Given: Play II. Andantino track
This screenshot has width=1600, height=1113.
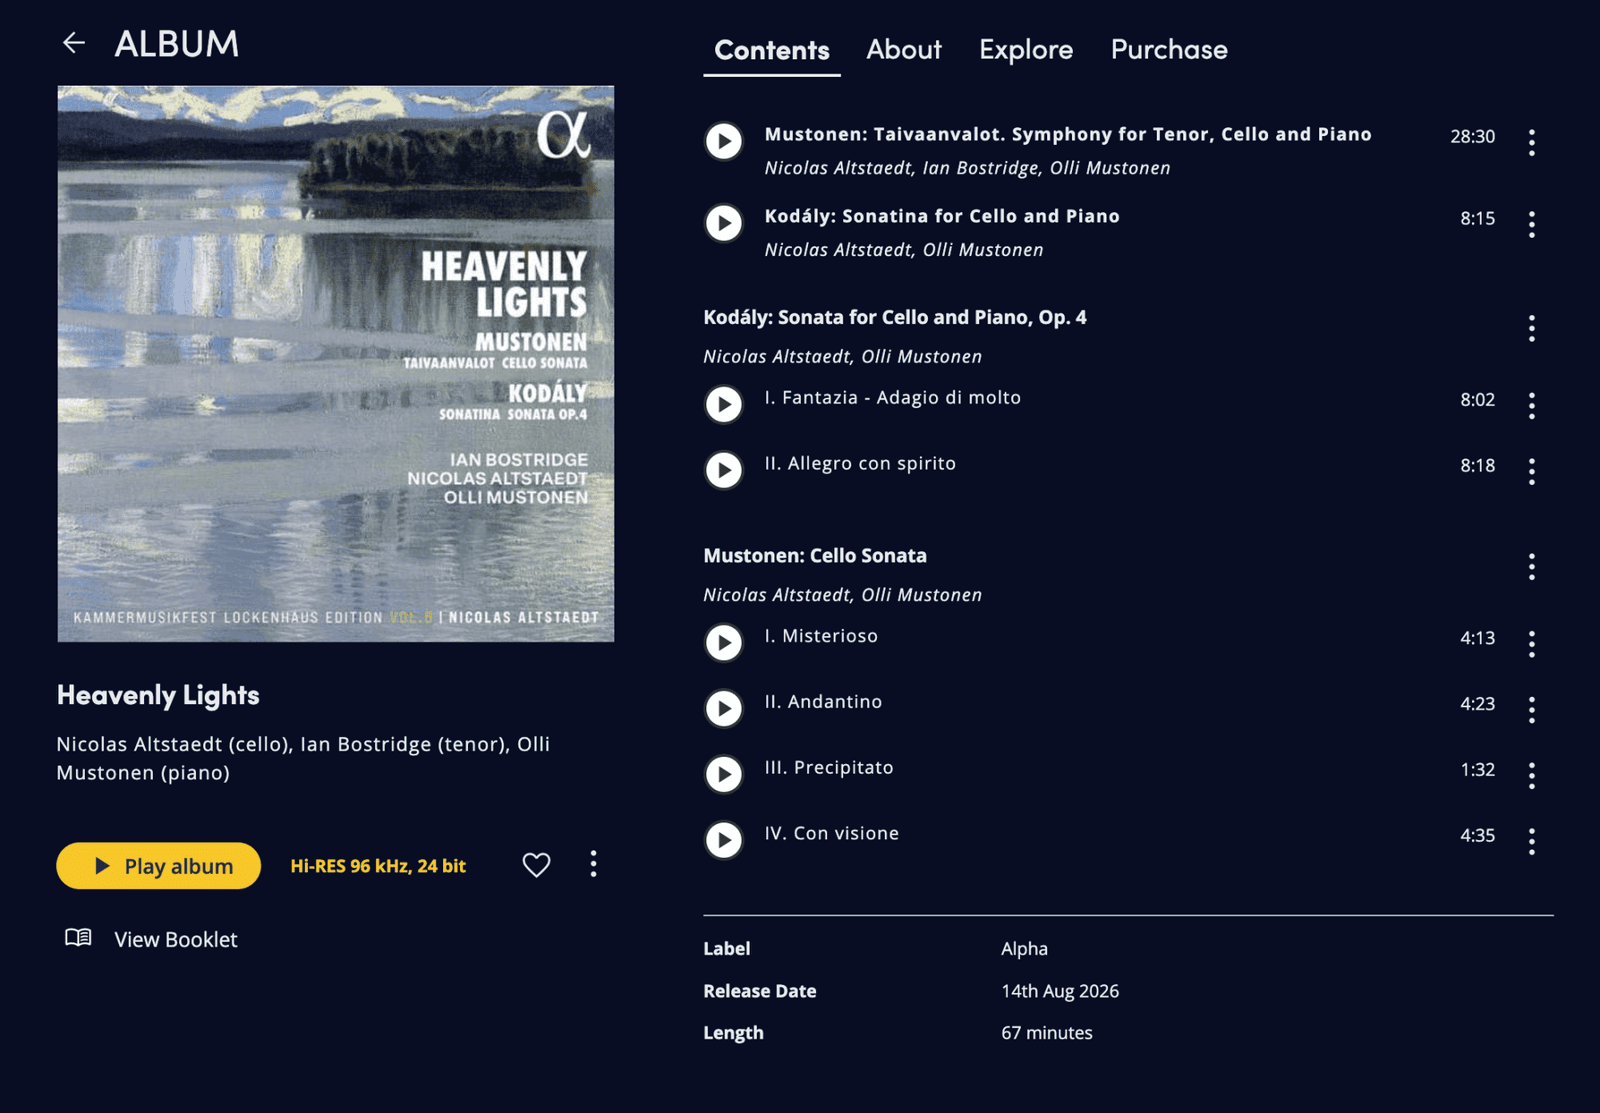Looking at the screenshot, I should click(x=724, y=708).
